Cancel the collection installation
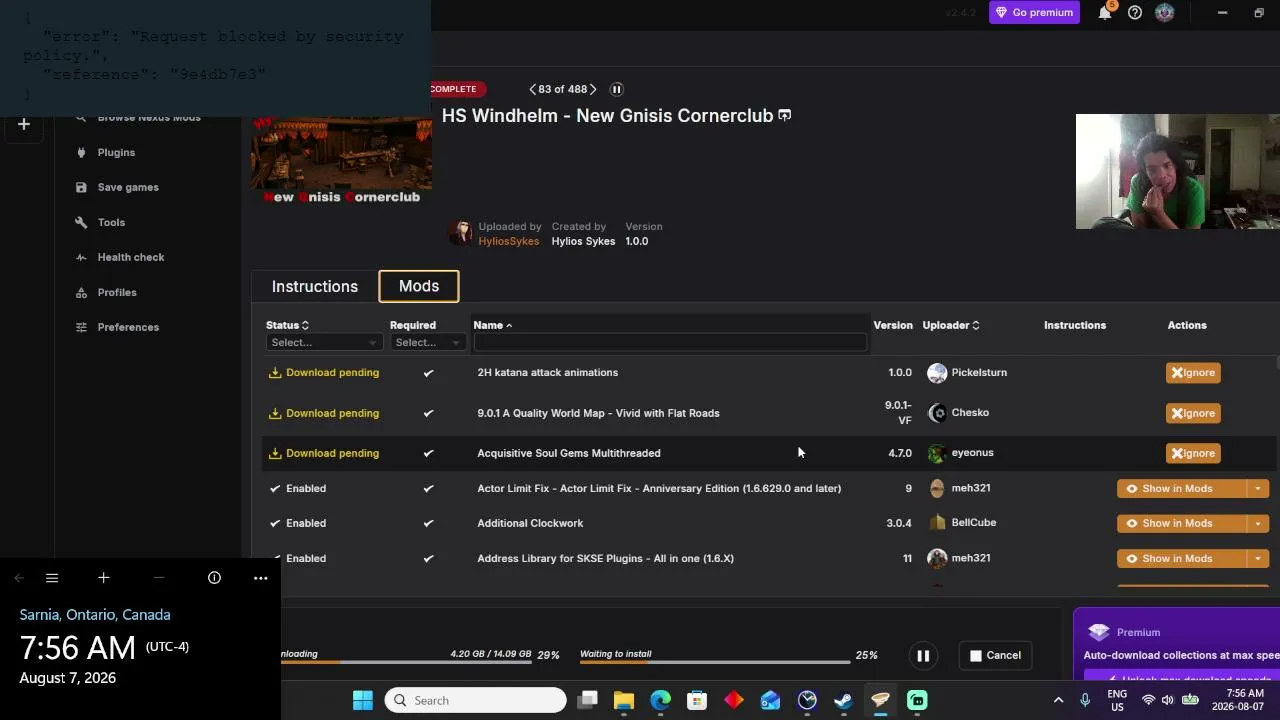The image size is (1280, 720). 995,656
